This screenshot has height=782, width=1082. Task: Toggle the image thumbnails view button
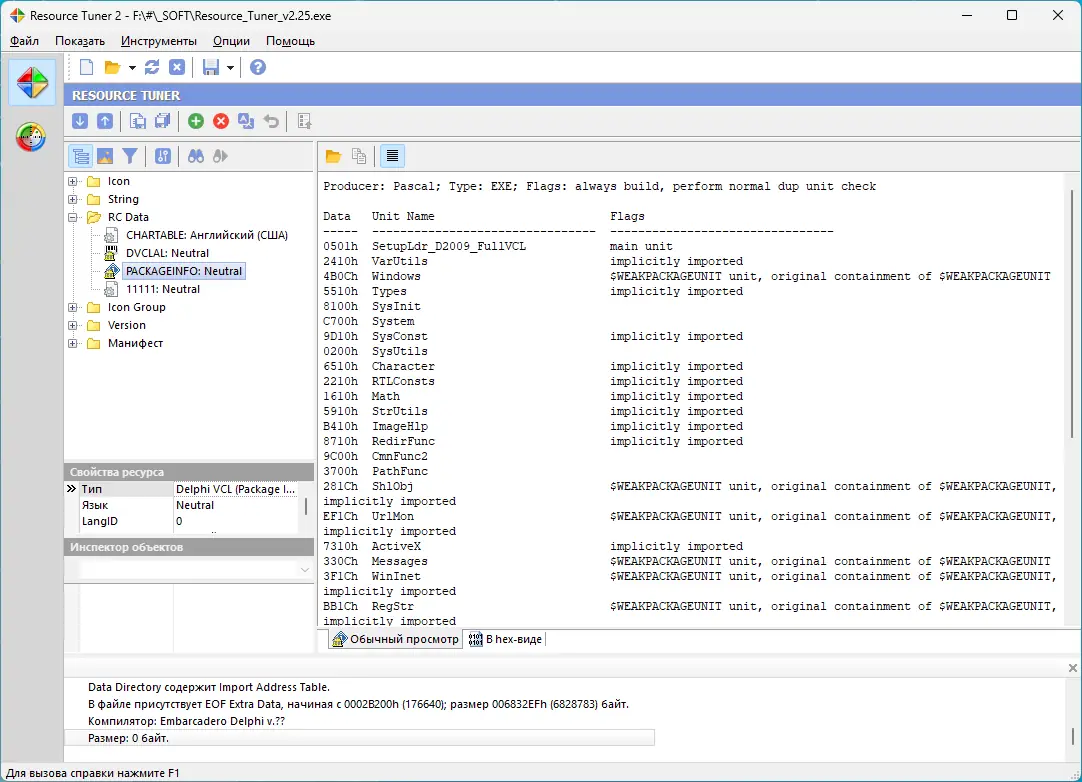105,156
